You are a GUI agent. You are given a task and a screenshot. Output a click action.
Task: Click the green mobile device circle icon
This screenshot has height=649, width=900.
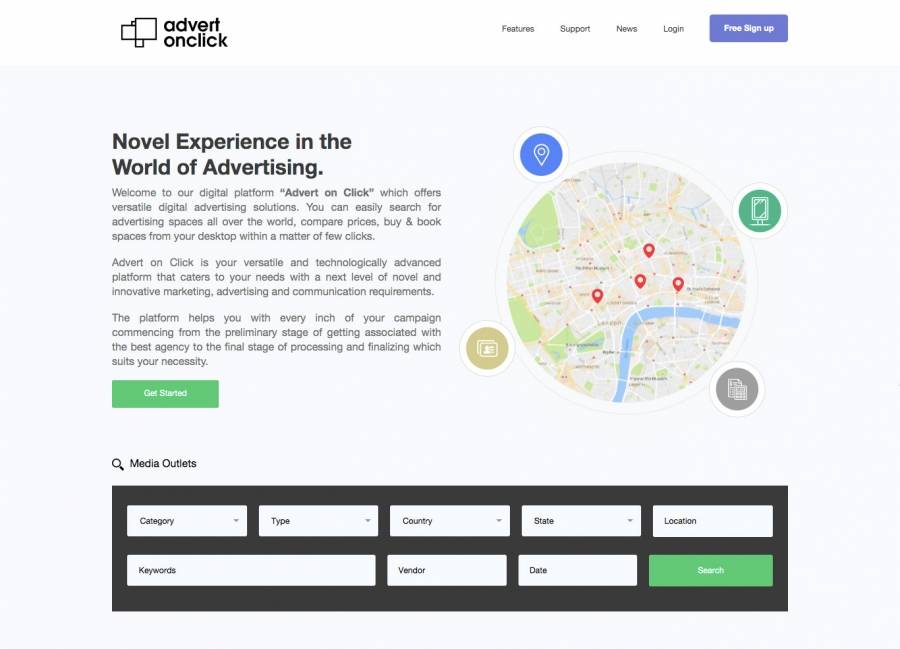coord(759,211)
